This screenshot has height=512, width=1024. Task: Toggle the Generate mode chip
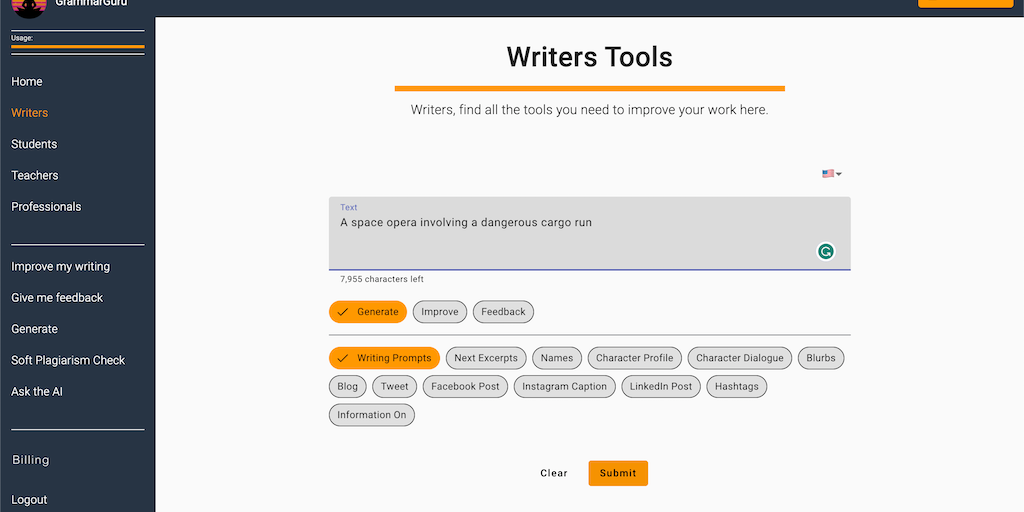368,312
